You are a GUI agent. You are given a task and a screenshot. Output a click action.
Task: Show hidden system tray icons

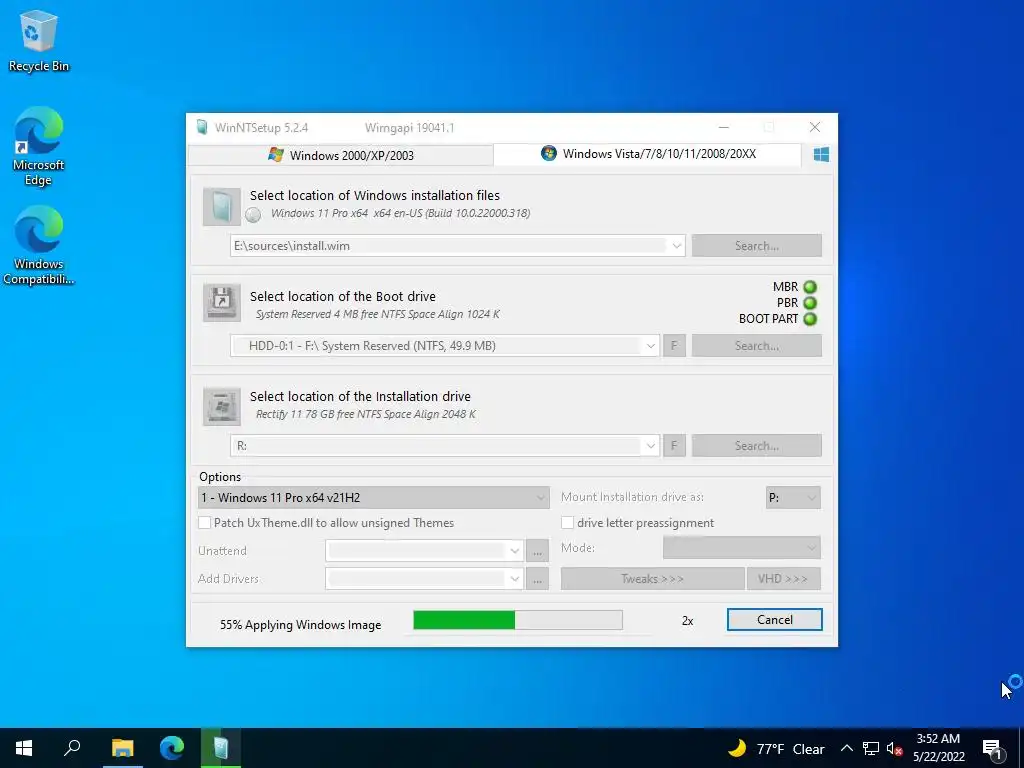click(846, 748)
